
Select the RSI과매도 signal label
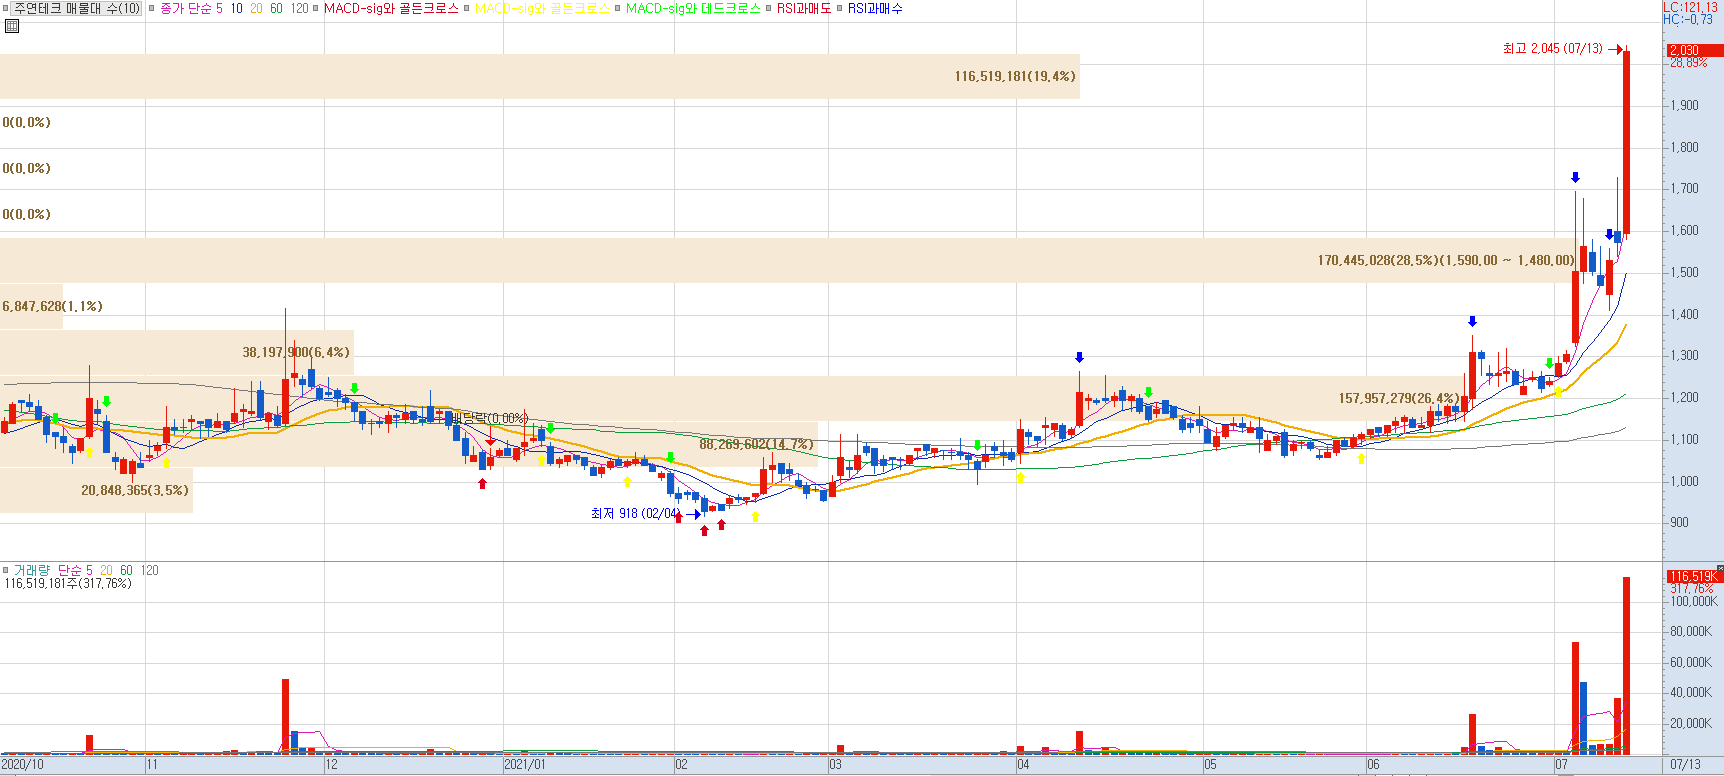804,8
